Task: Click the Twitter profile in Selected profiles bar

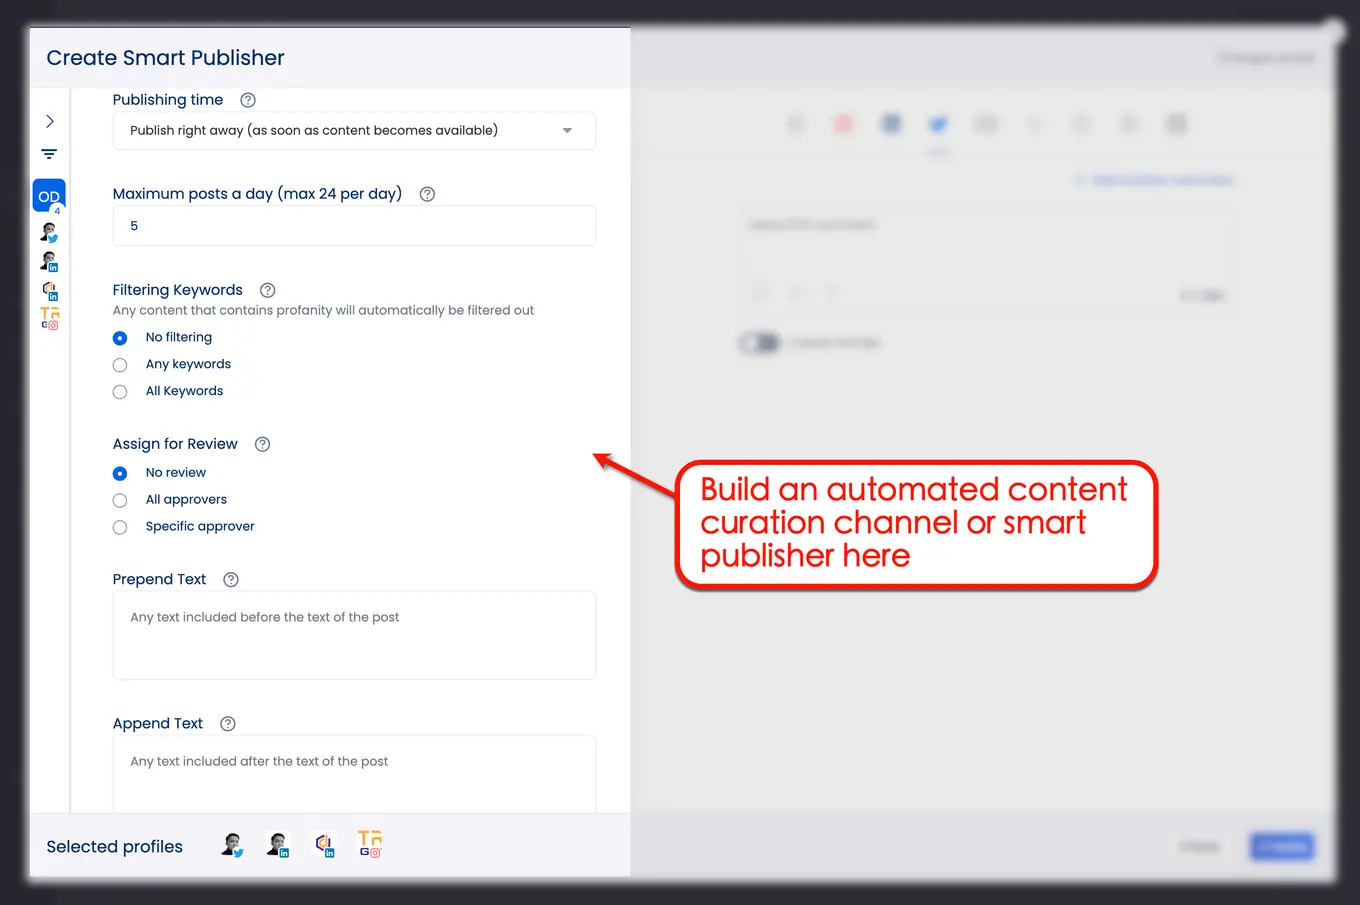Action: pos(232,846)
